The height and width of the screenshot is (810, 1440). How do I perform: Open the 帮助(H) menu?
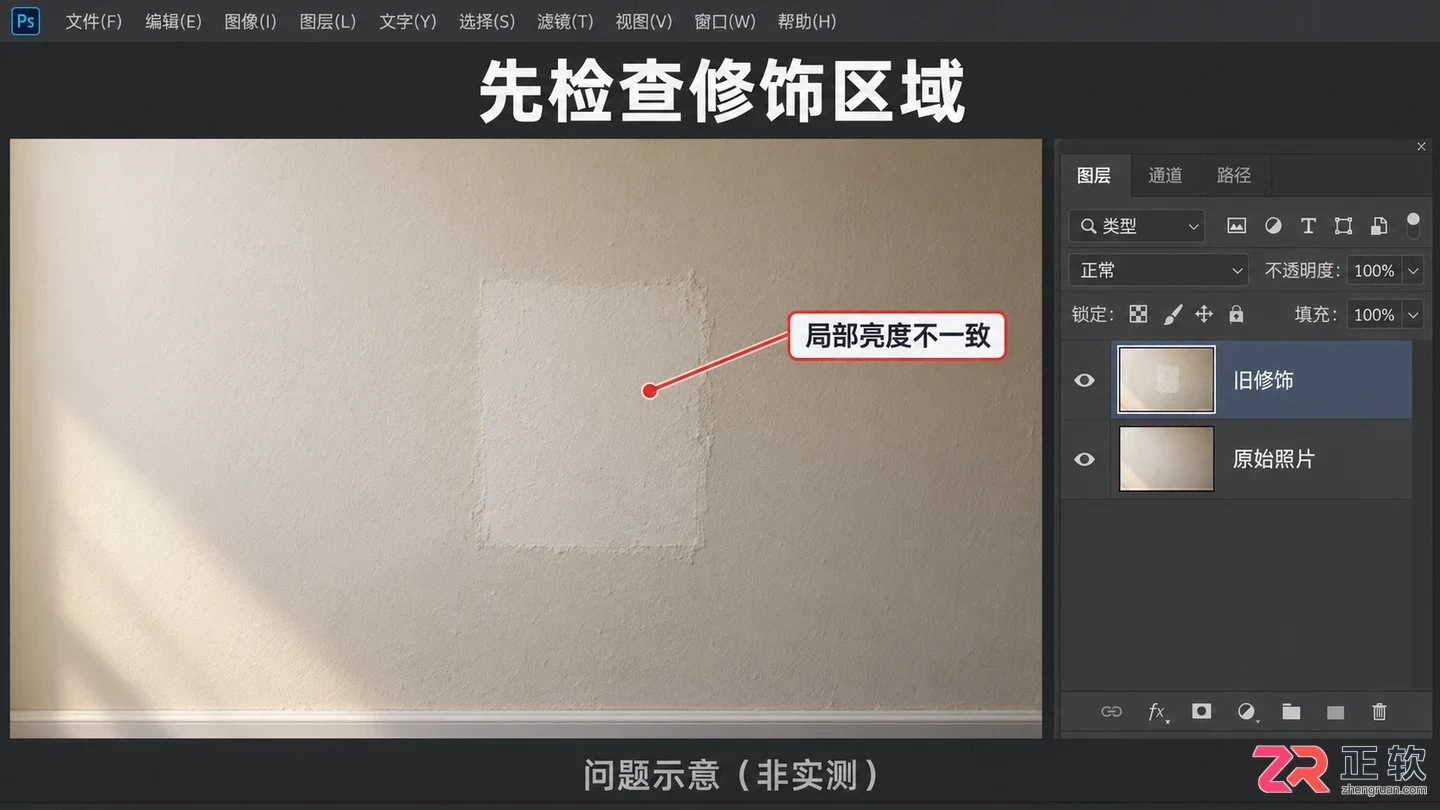[806, 21]
